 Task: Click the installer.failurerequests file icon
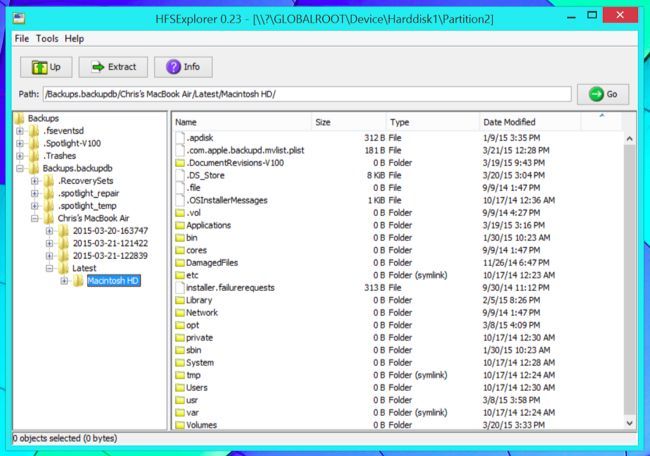tap(179, 288)
